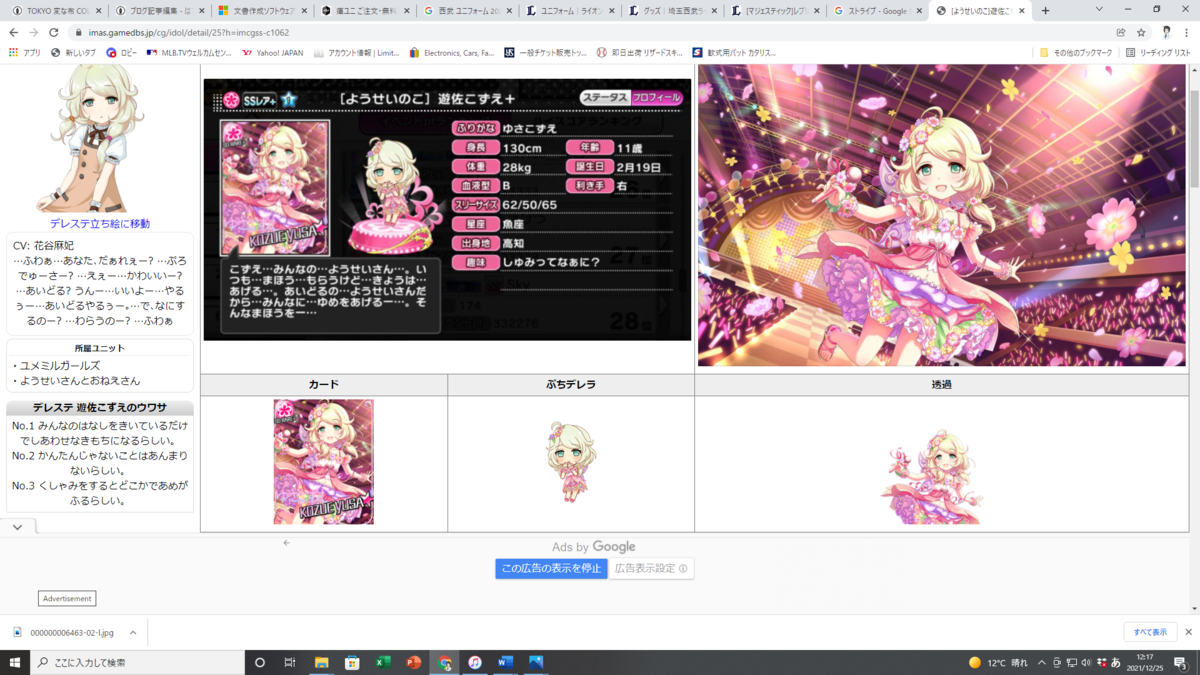Open File Explorer from taskbar
This screenshot has height=675, width=1200.
pyautogui.click(x=322, y=662)
